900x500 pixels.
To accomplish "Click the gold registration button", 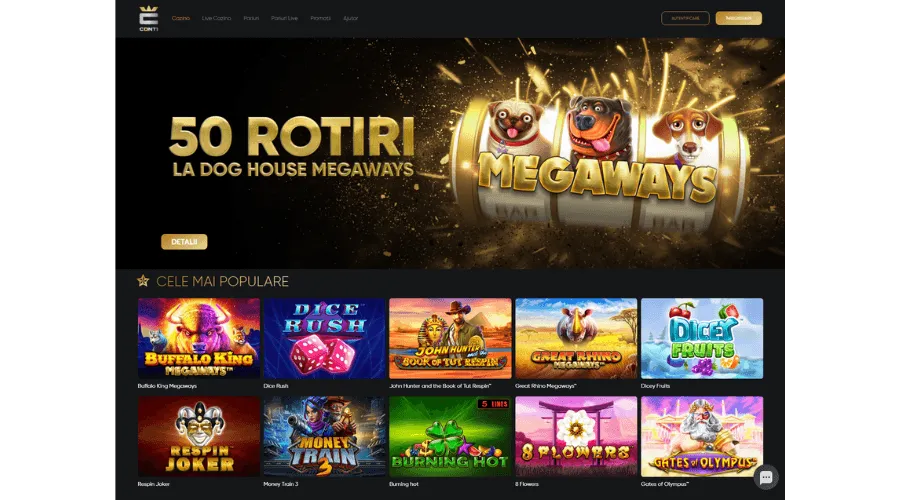I will point(739,18).
